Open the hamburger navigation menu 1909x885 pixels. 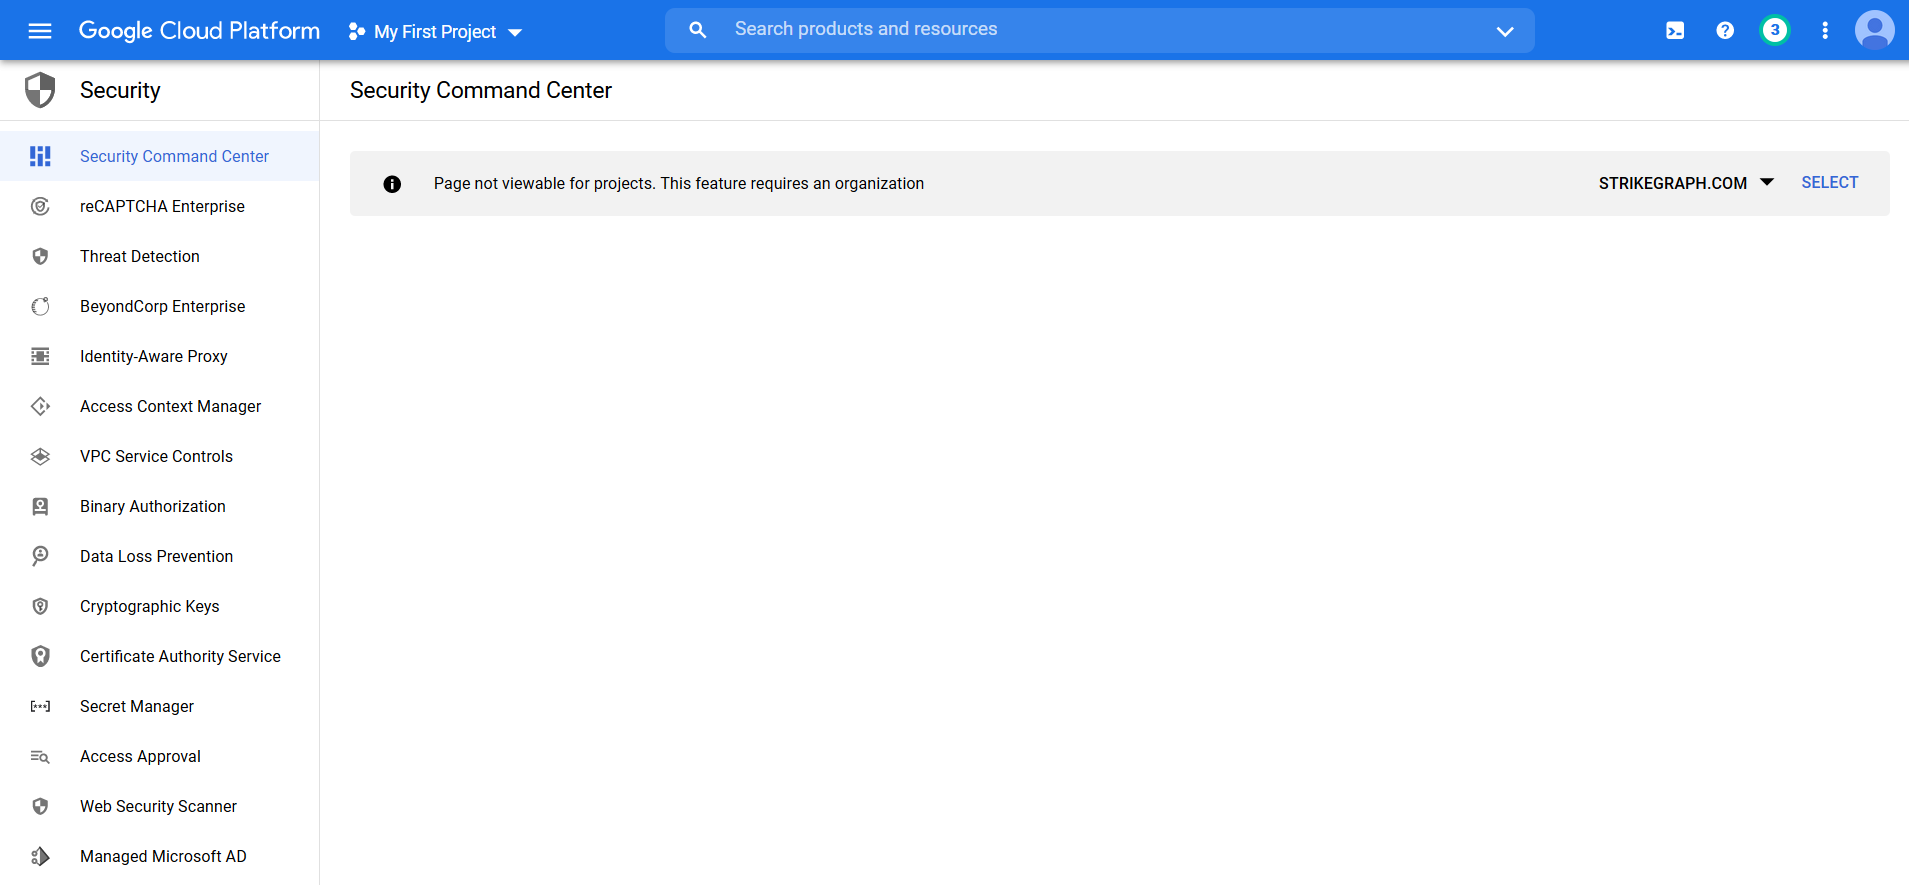[x=40, y=31]
